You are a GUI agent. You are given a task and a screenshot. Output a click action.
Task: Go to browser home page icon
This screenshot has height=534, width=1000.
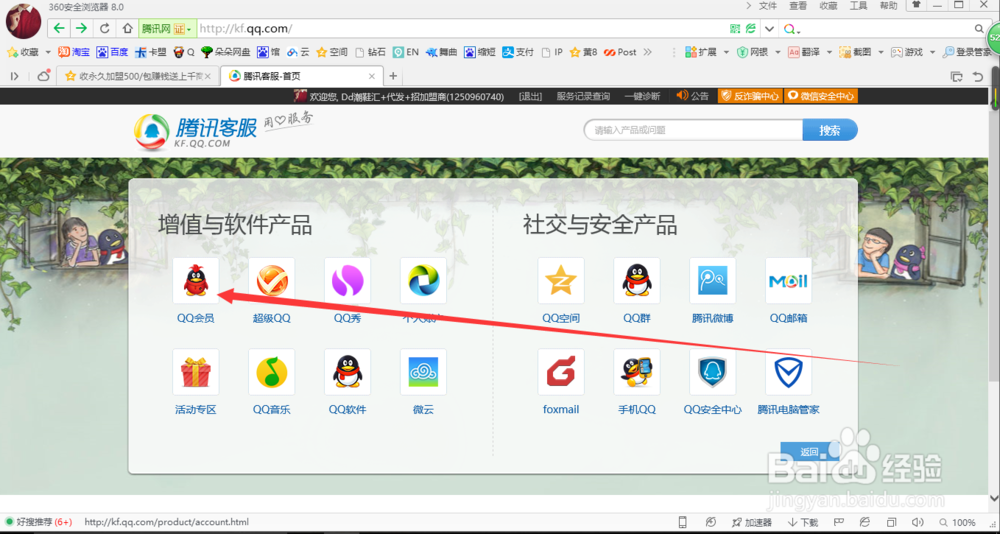click(128, 28)
